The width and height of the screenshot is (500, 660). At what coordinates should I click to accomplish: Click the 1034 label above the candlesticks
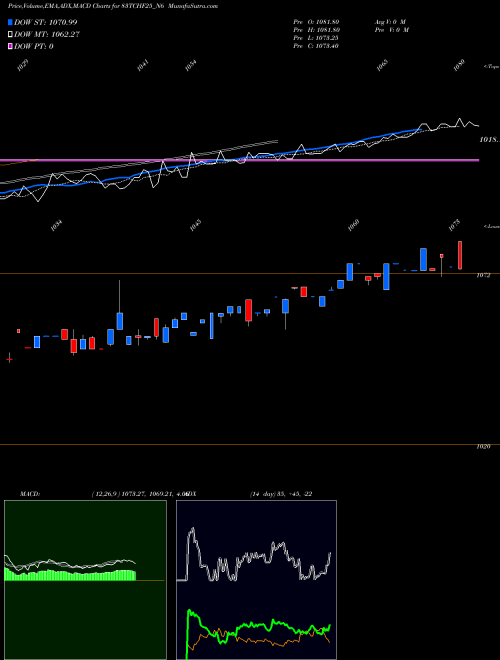tap(56, 225)
